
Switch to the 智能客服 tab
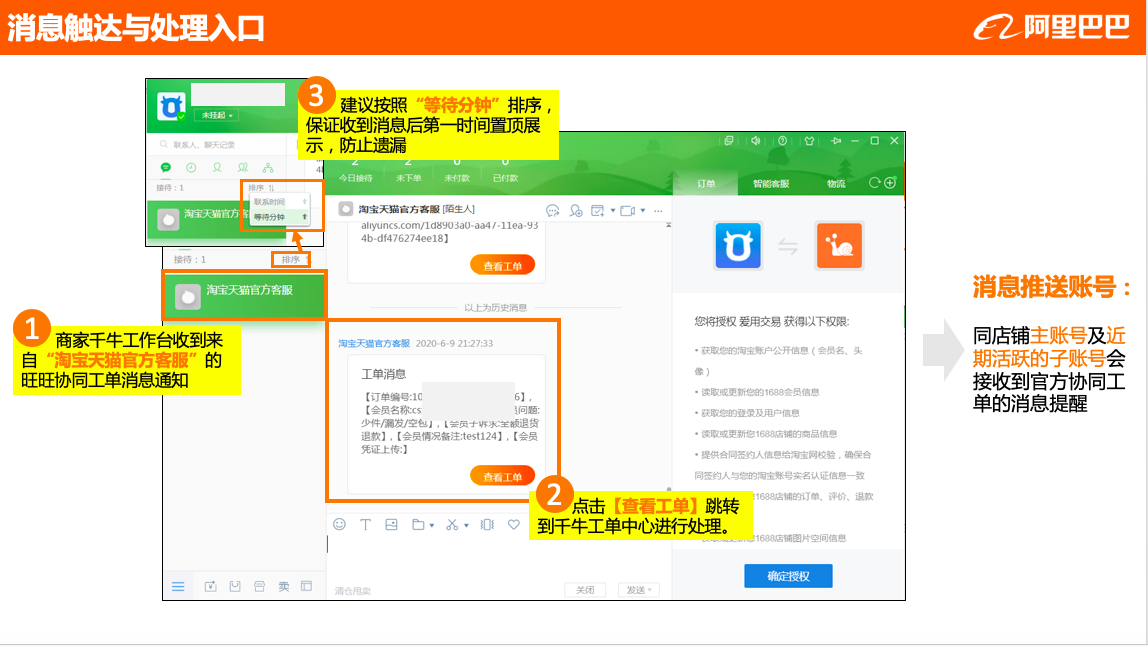pos(771,184)
